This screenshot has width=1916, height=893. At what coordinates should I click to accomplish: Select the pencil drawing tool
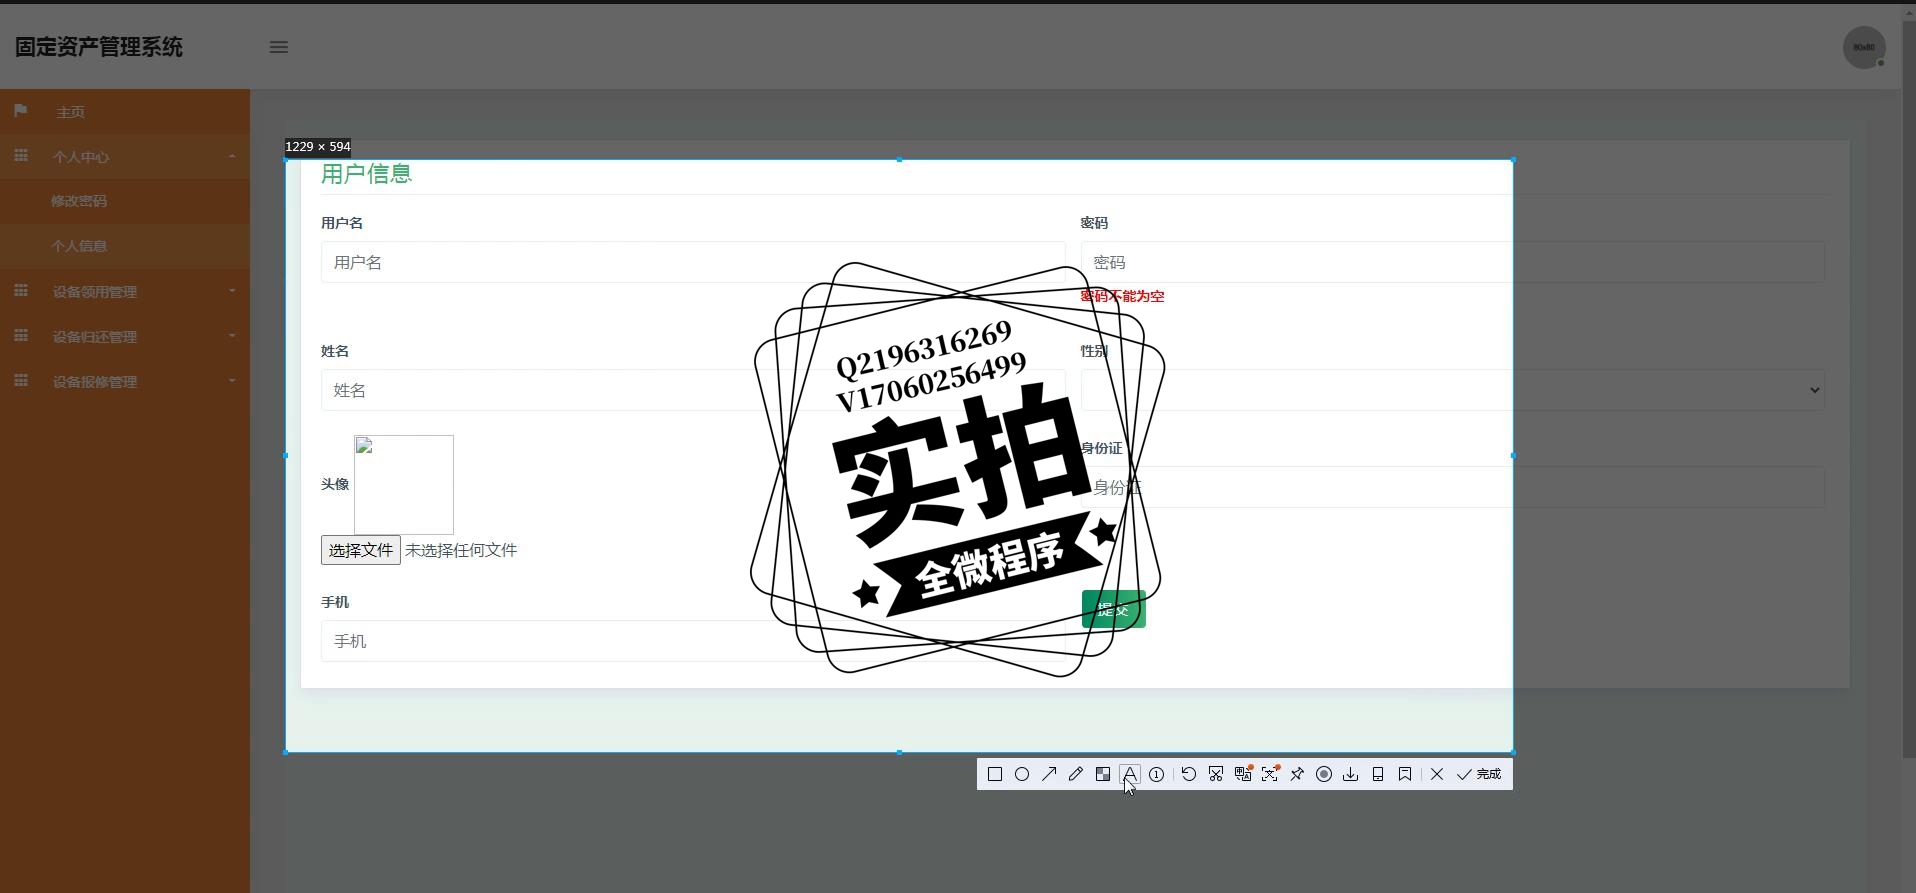pyautogui.click(x=1076, y=774)
